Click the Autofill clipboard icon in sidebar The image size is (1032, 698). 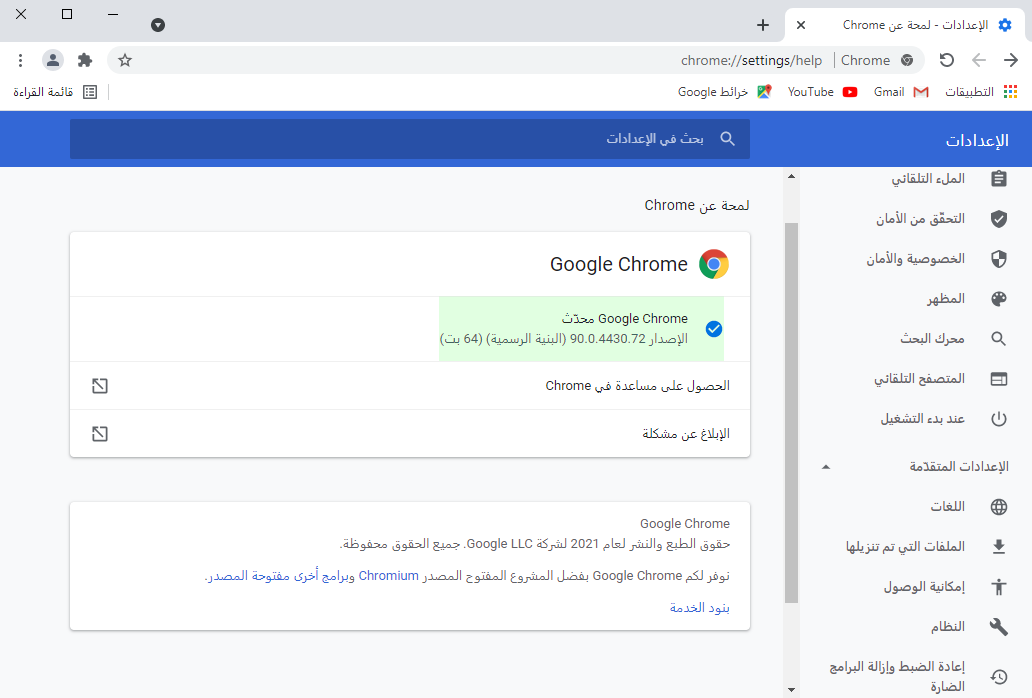(998, 179)
